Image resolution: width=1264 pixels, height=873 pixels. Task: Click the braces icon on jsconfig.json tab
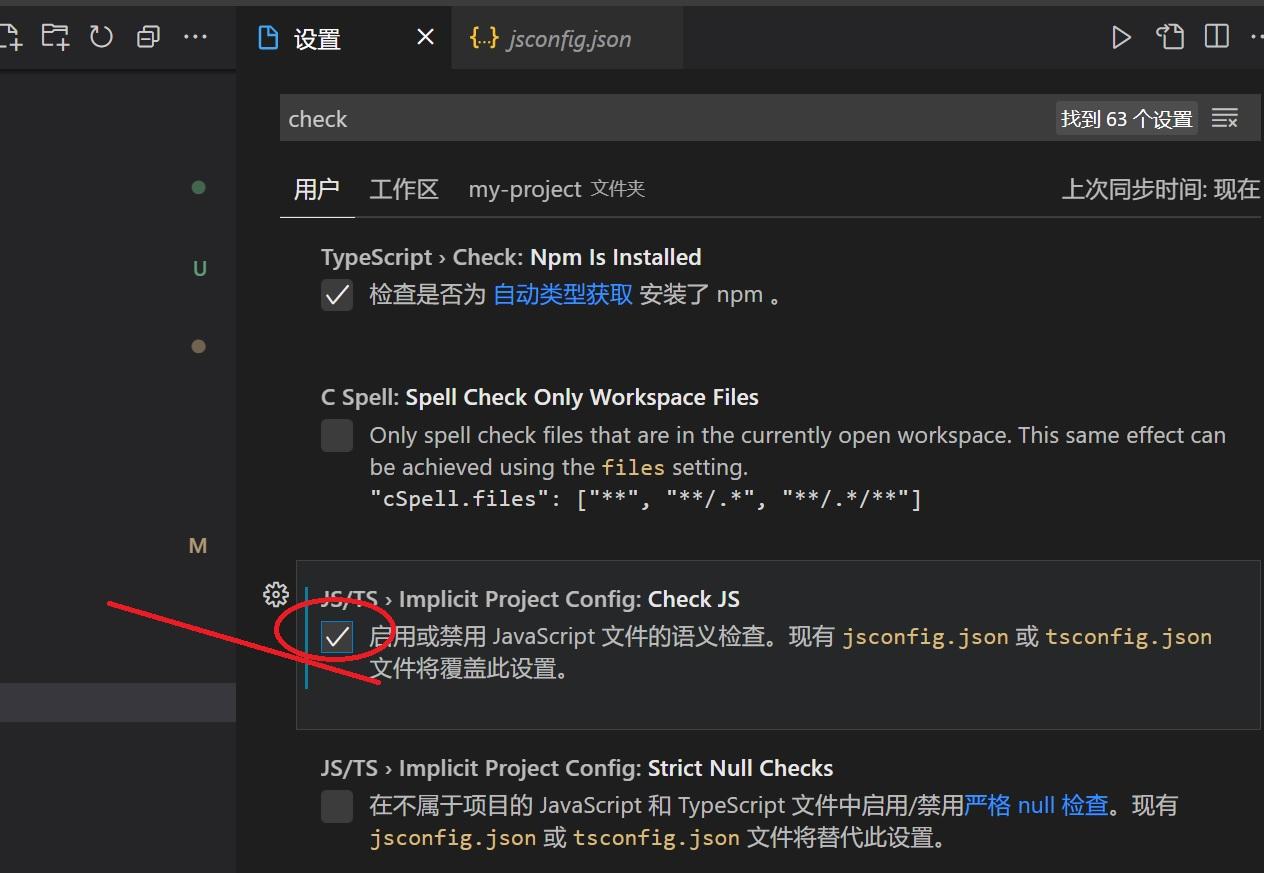(483, 38)
